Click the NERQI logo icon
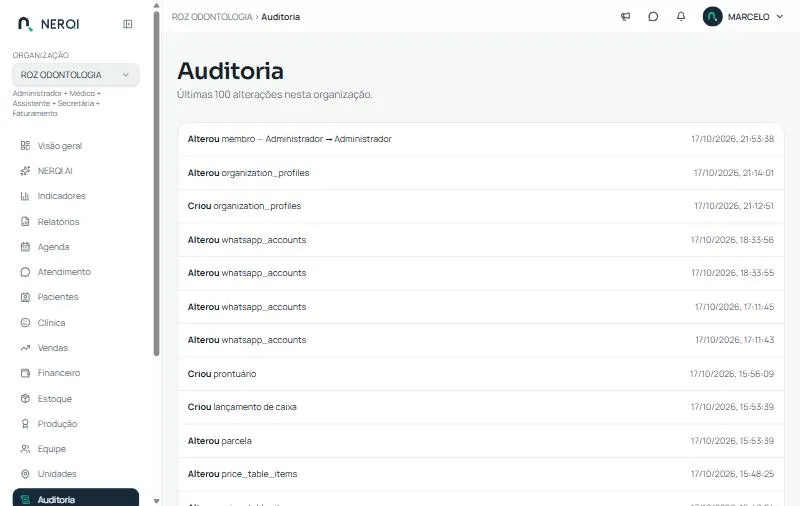The image size is (800, 506). click(24, 24)
